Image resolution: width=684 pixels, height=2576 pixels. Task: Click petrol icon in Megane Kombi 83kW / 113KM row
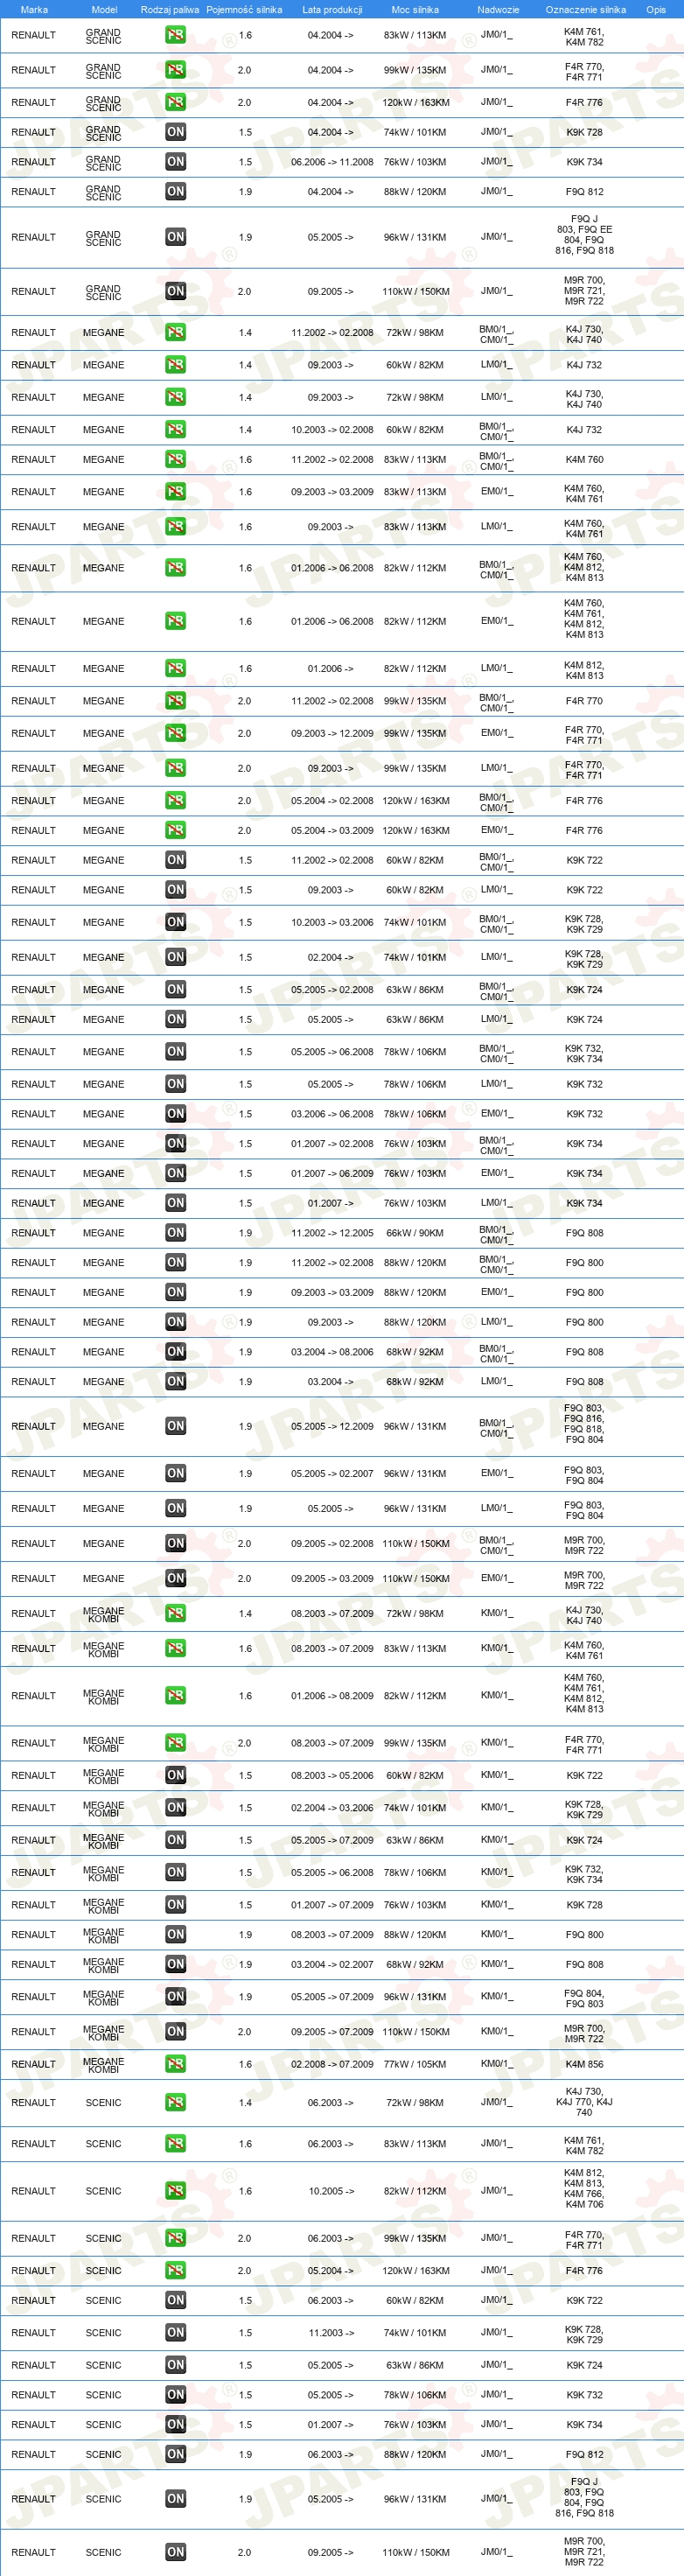coord(175,1648)
